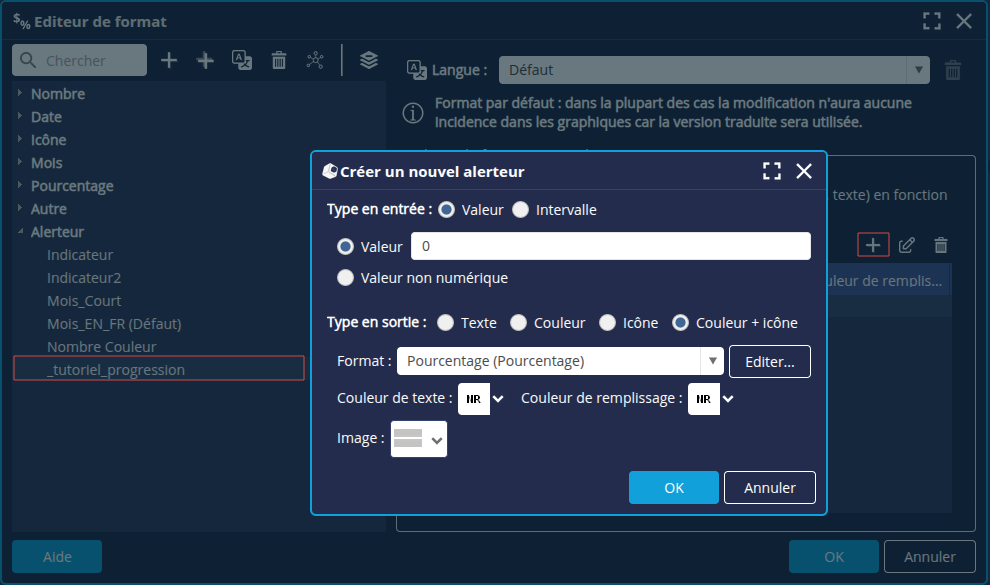Click the red-outlined plus icon to add a rule

873,245
